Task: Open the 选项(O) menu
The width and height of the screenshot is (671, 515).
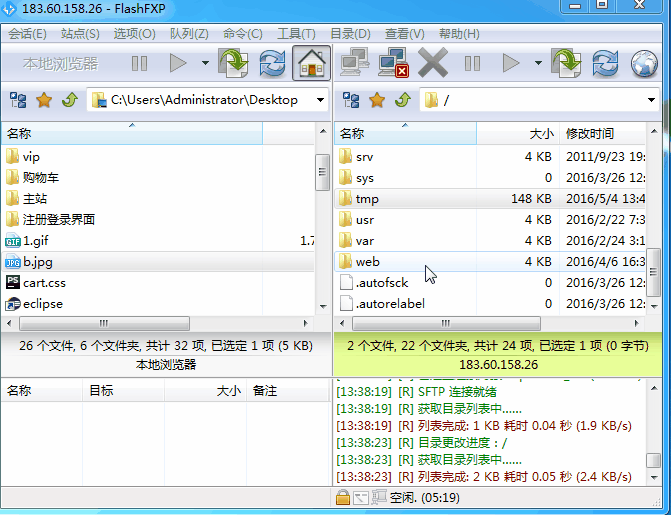Action: [x=134, y=34]
